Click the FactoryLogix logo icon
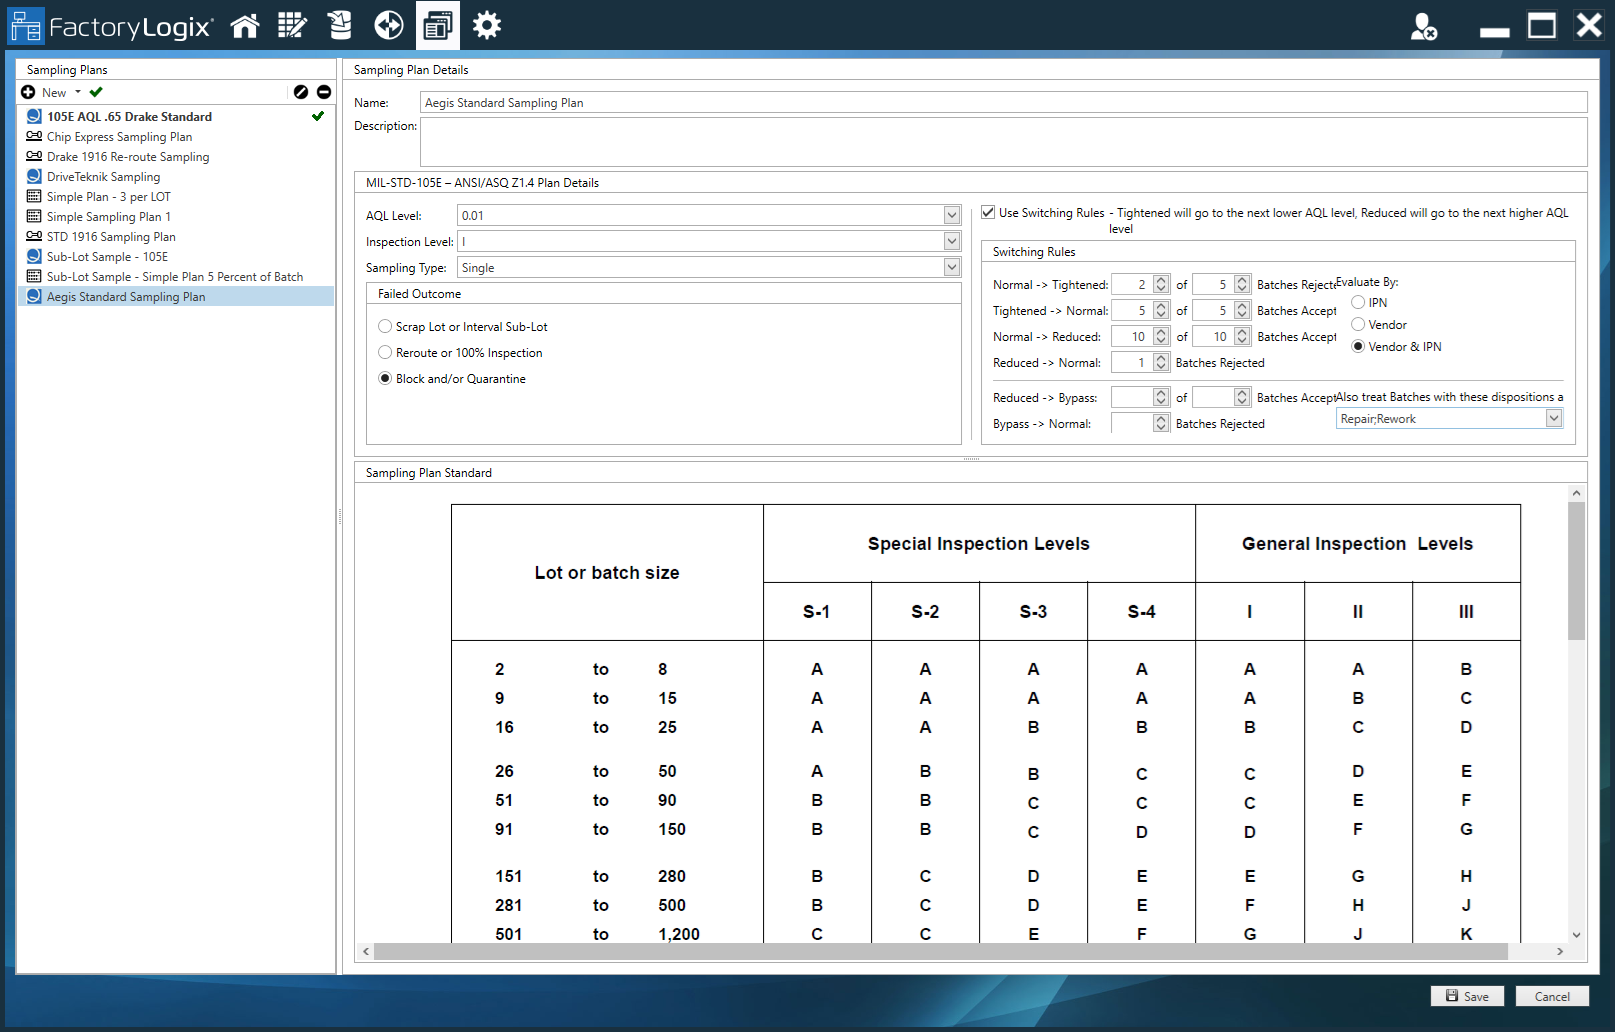Image resolution: width=1615 pixels, height=1032 pixels. pos(26,26)
